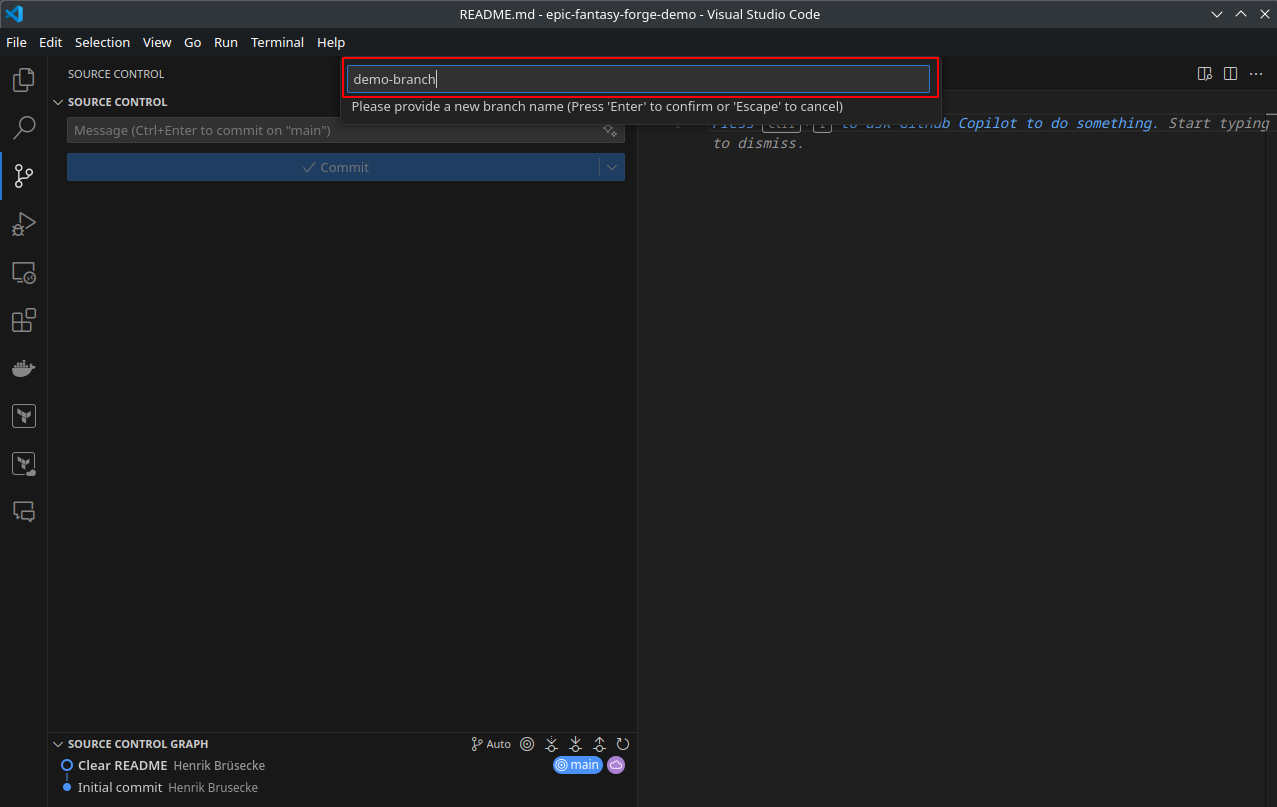The image size is (1277, 807).
Task: Open editor More Actions ellipsis
Action: coord(1256,74)
